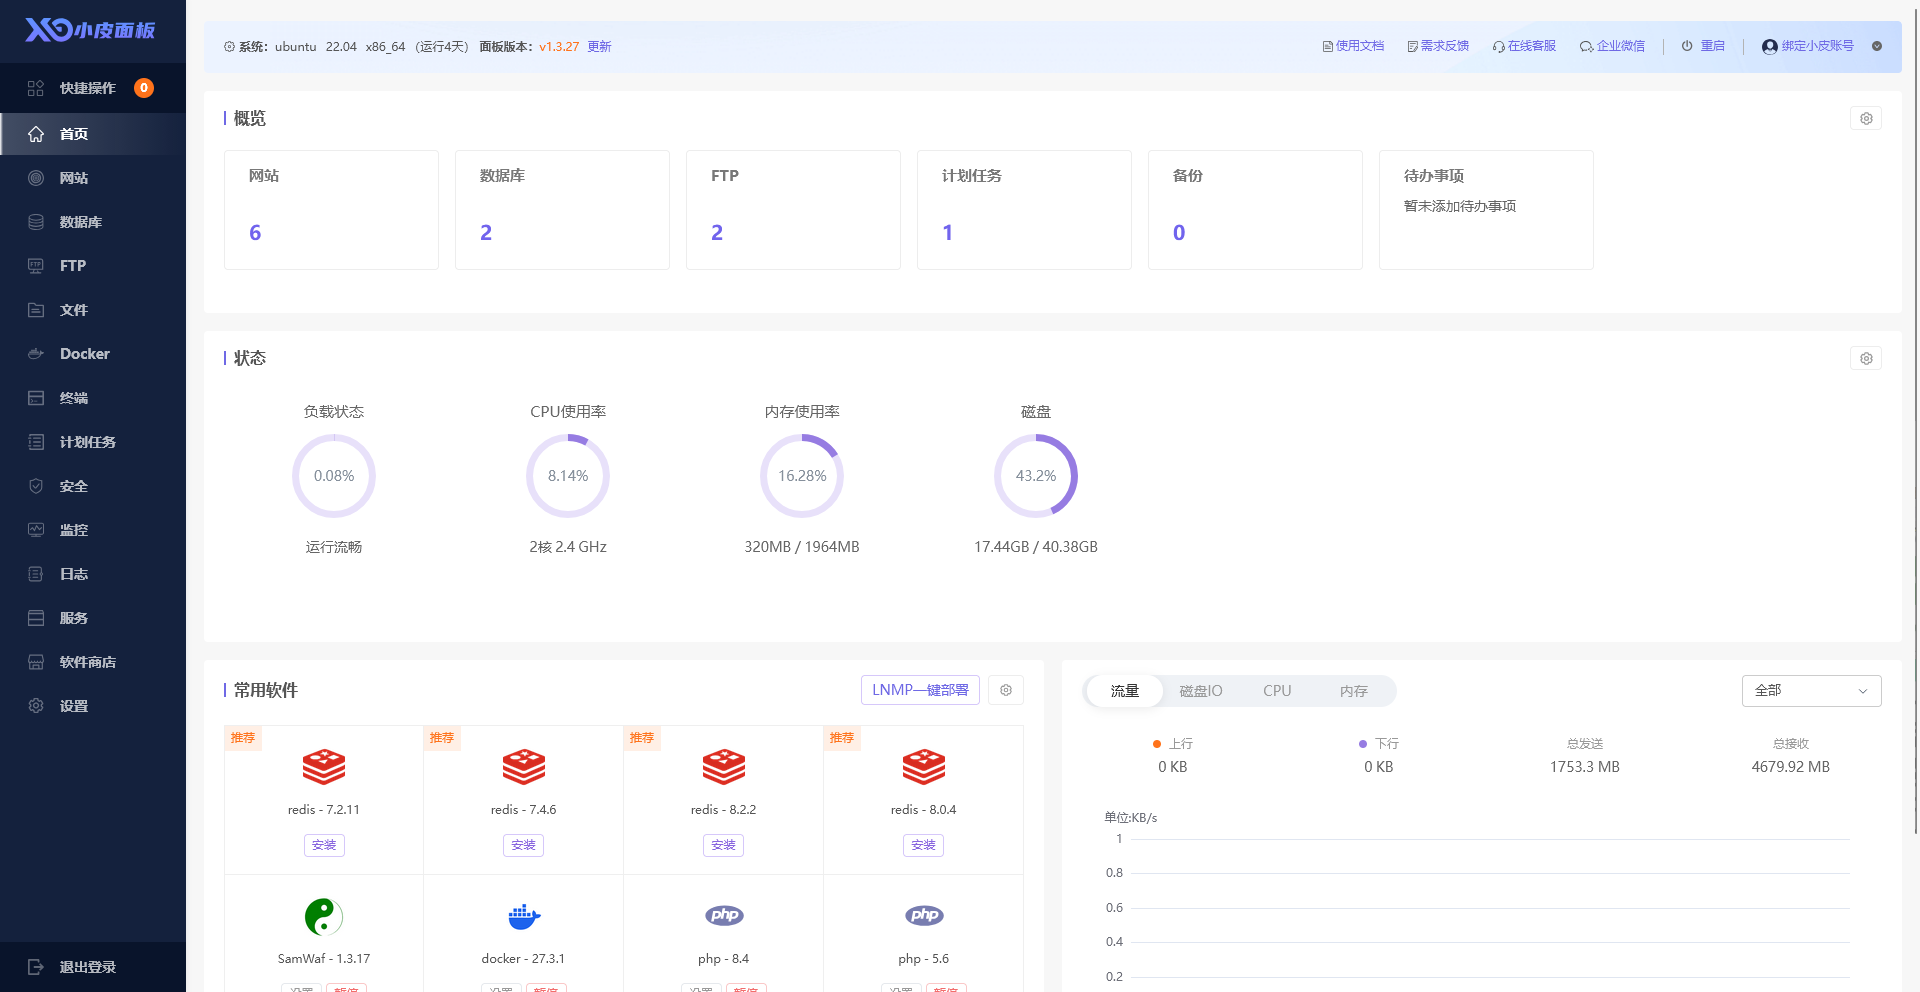Switch to the 磁盘IO tab
Screen dimensions: 1920x992
point(1200,691)
